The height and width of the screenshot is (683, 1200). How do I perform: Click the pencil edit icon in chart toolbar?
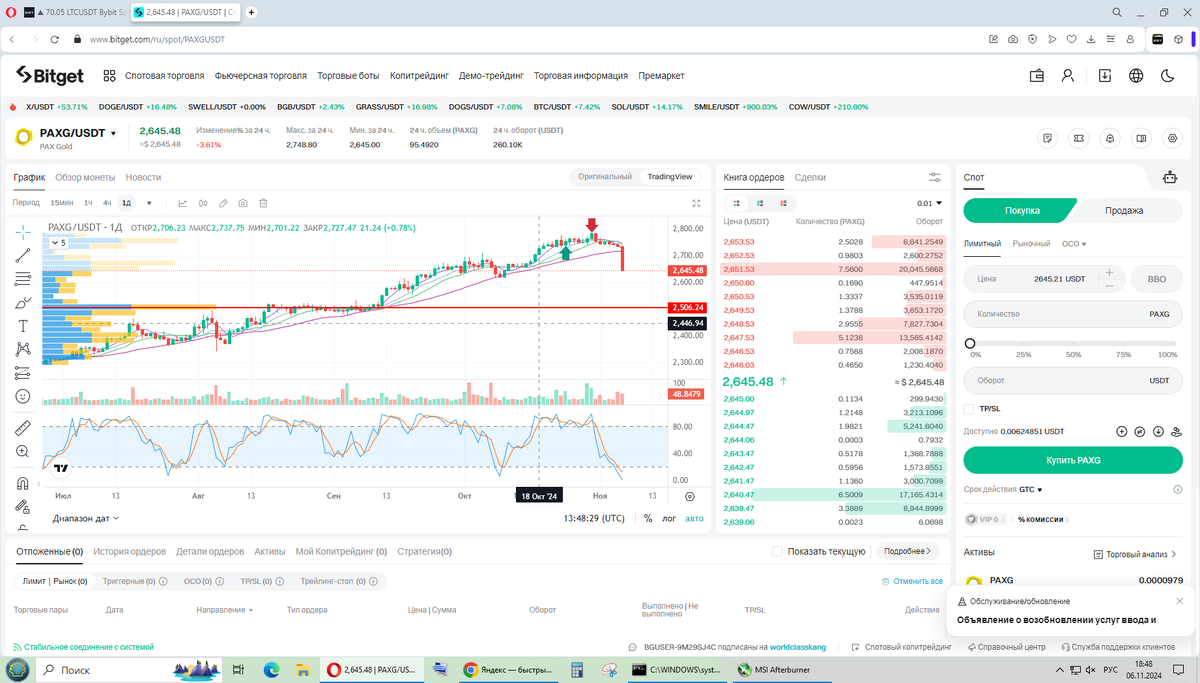tap(223, 203)
